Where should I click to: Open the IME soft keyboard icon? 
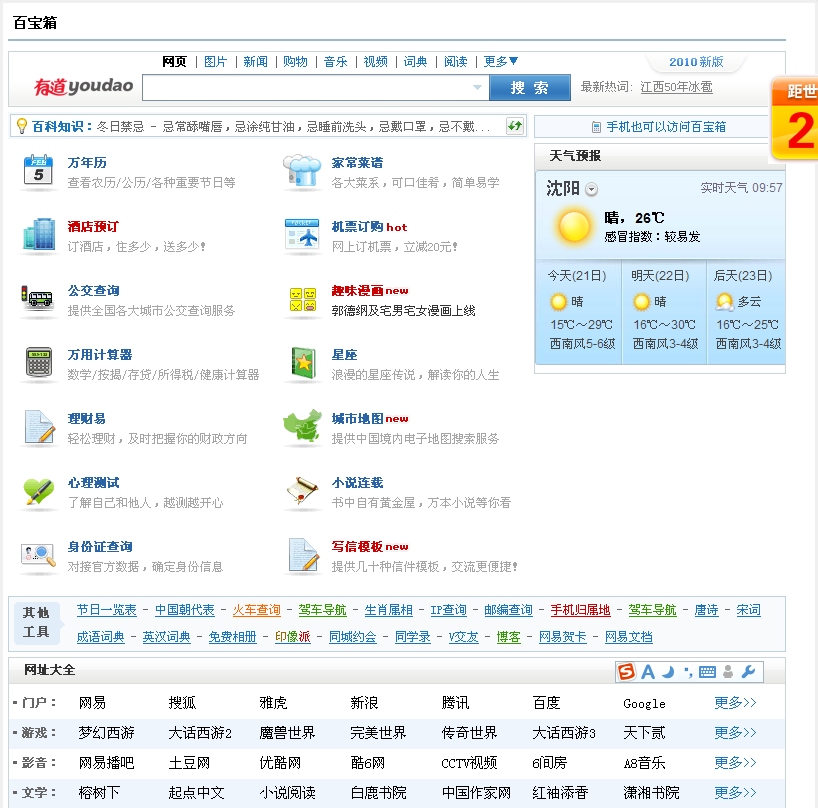click(707, 672)
